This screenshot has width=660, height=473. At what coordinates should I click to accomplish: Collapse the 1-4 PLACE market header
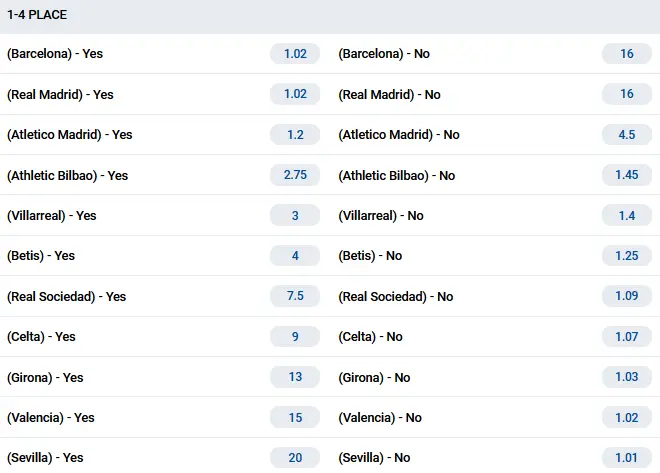330,16
